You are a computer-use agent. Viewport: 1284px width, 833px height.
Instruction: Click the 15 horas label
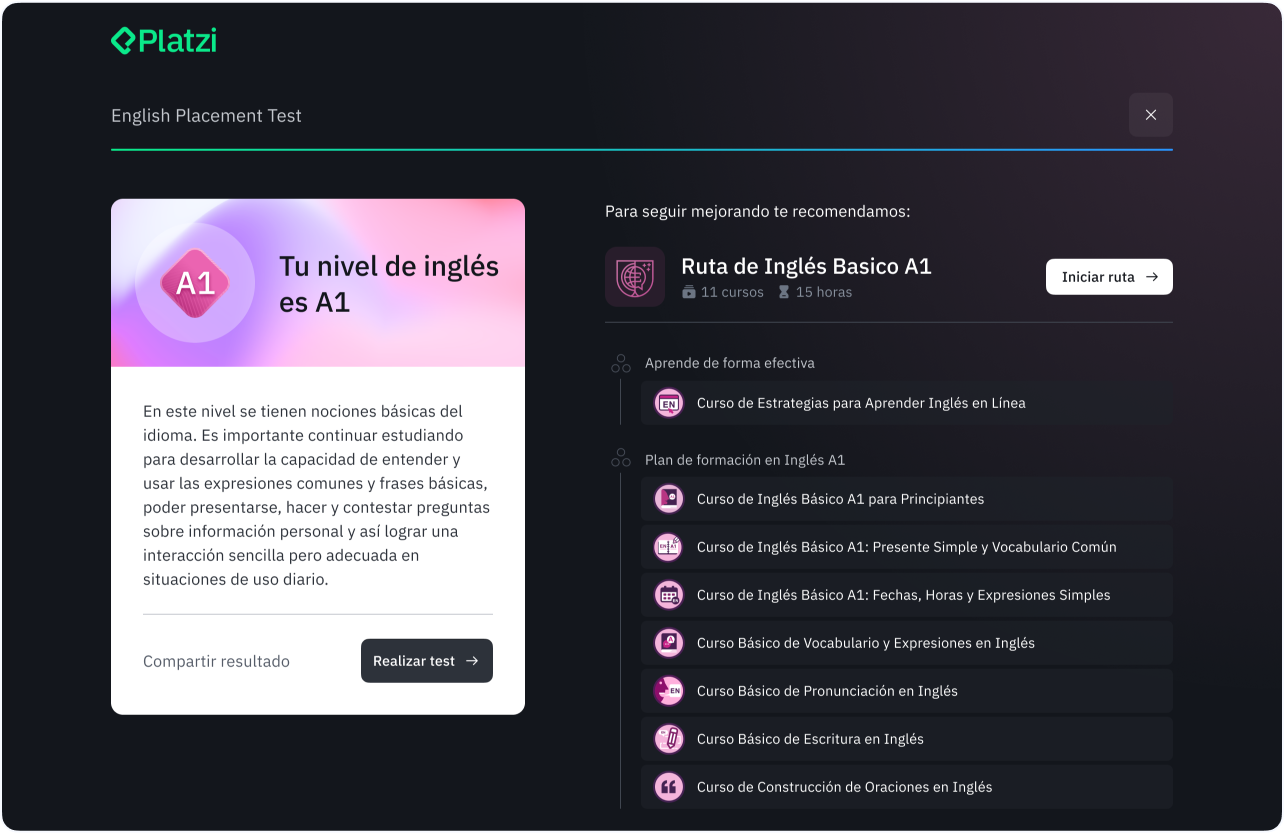(824, 292)
